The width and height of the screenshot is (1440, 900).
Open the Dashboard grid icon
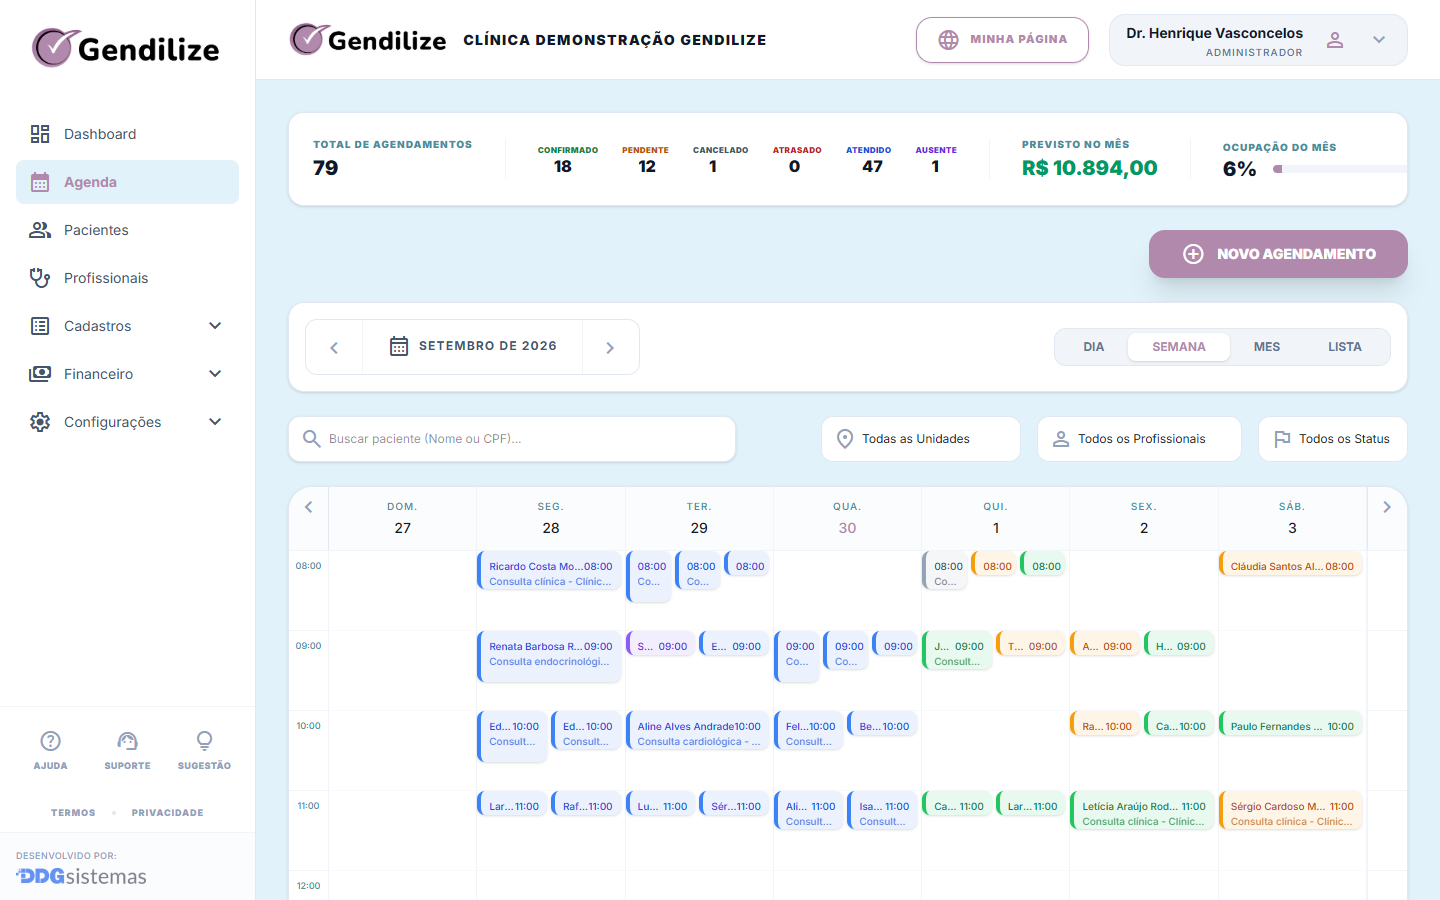pos(40,134)
